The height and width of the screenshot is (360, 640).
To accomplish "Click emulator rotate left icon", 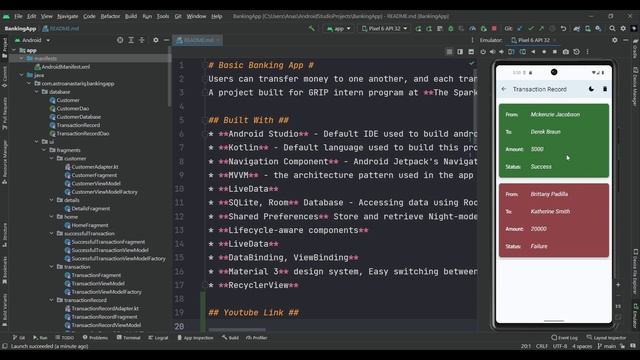I will [x=511, y=52].
